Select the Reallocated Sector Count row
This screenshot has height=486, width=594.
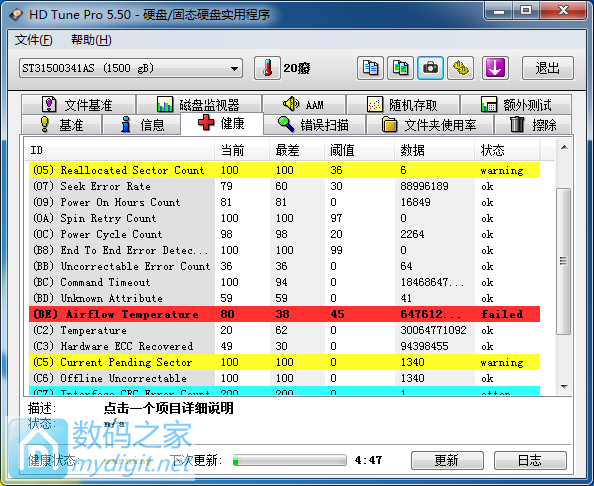coord(284,170)
